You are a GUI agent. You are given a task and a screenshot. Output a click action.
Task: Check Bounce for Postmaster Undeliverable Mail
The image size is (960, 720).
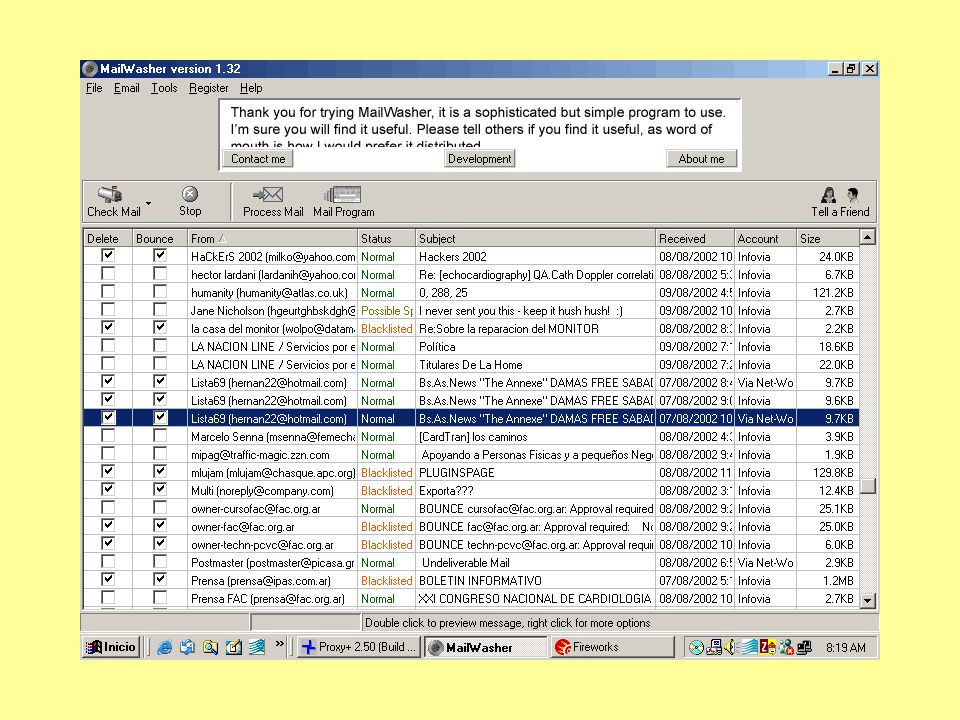pos(160,561)
